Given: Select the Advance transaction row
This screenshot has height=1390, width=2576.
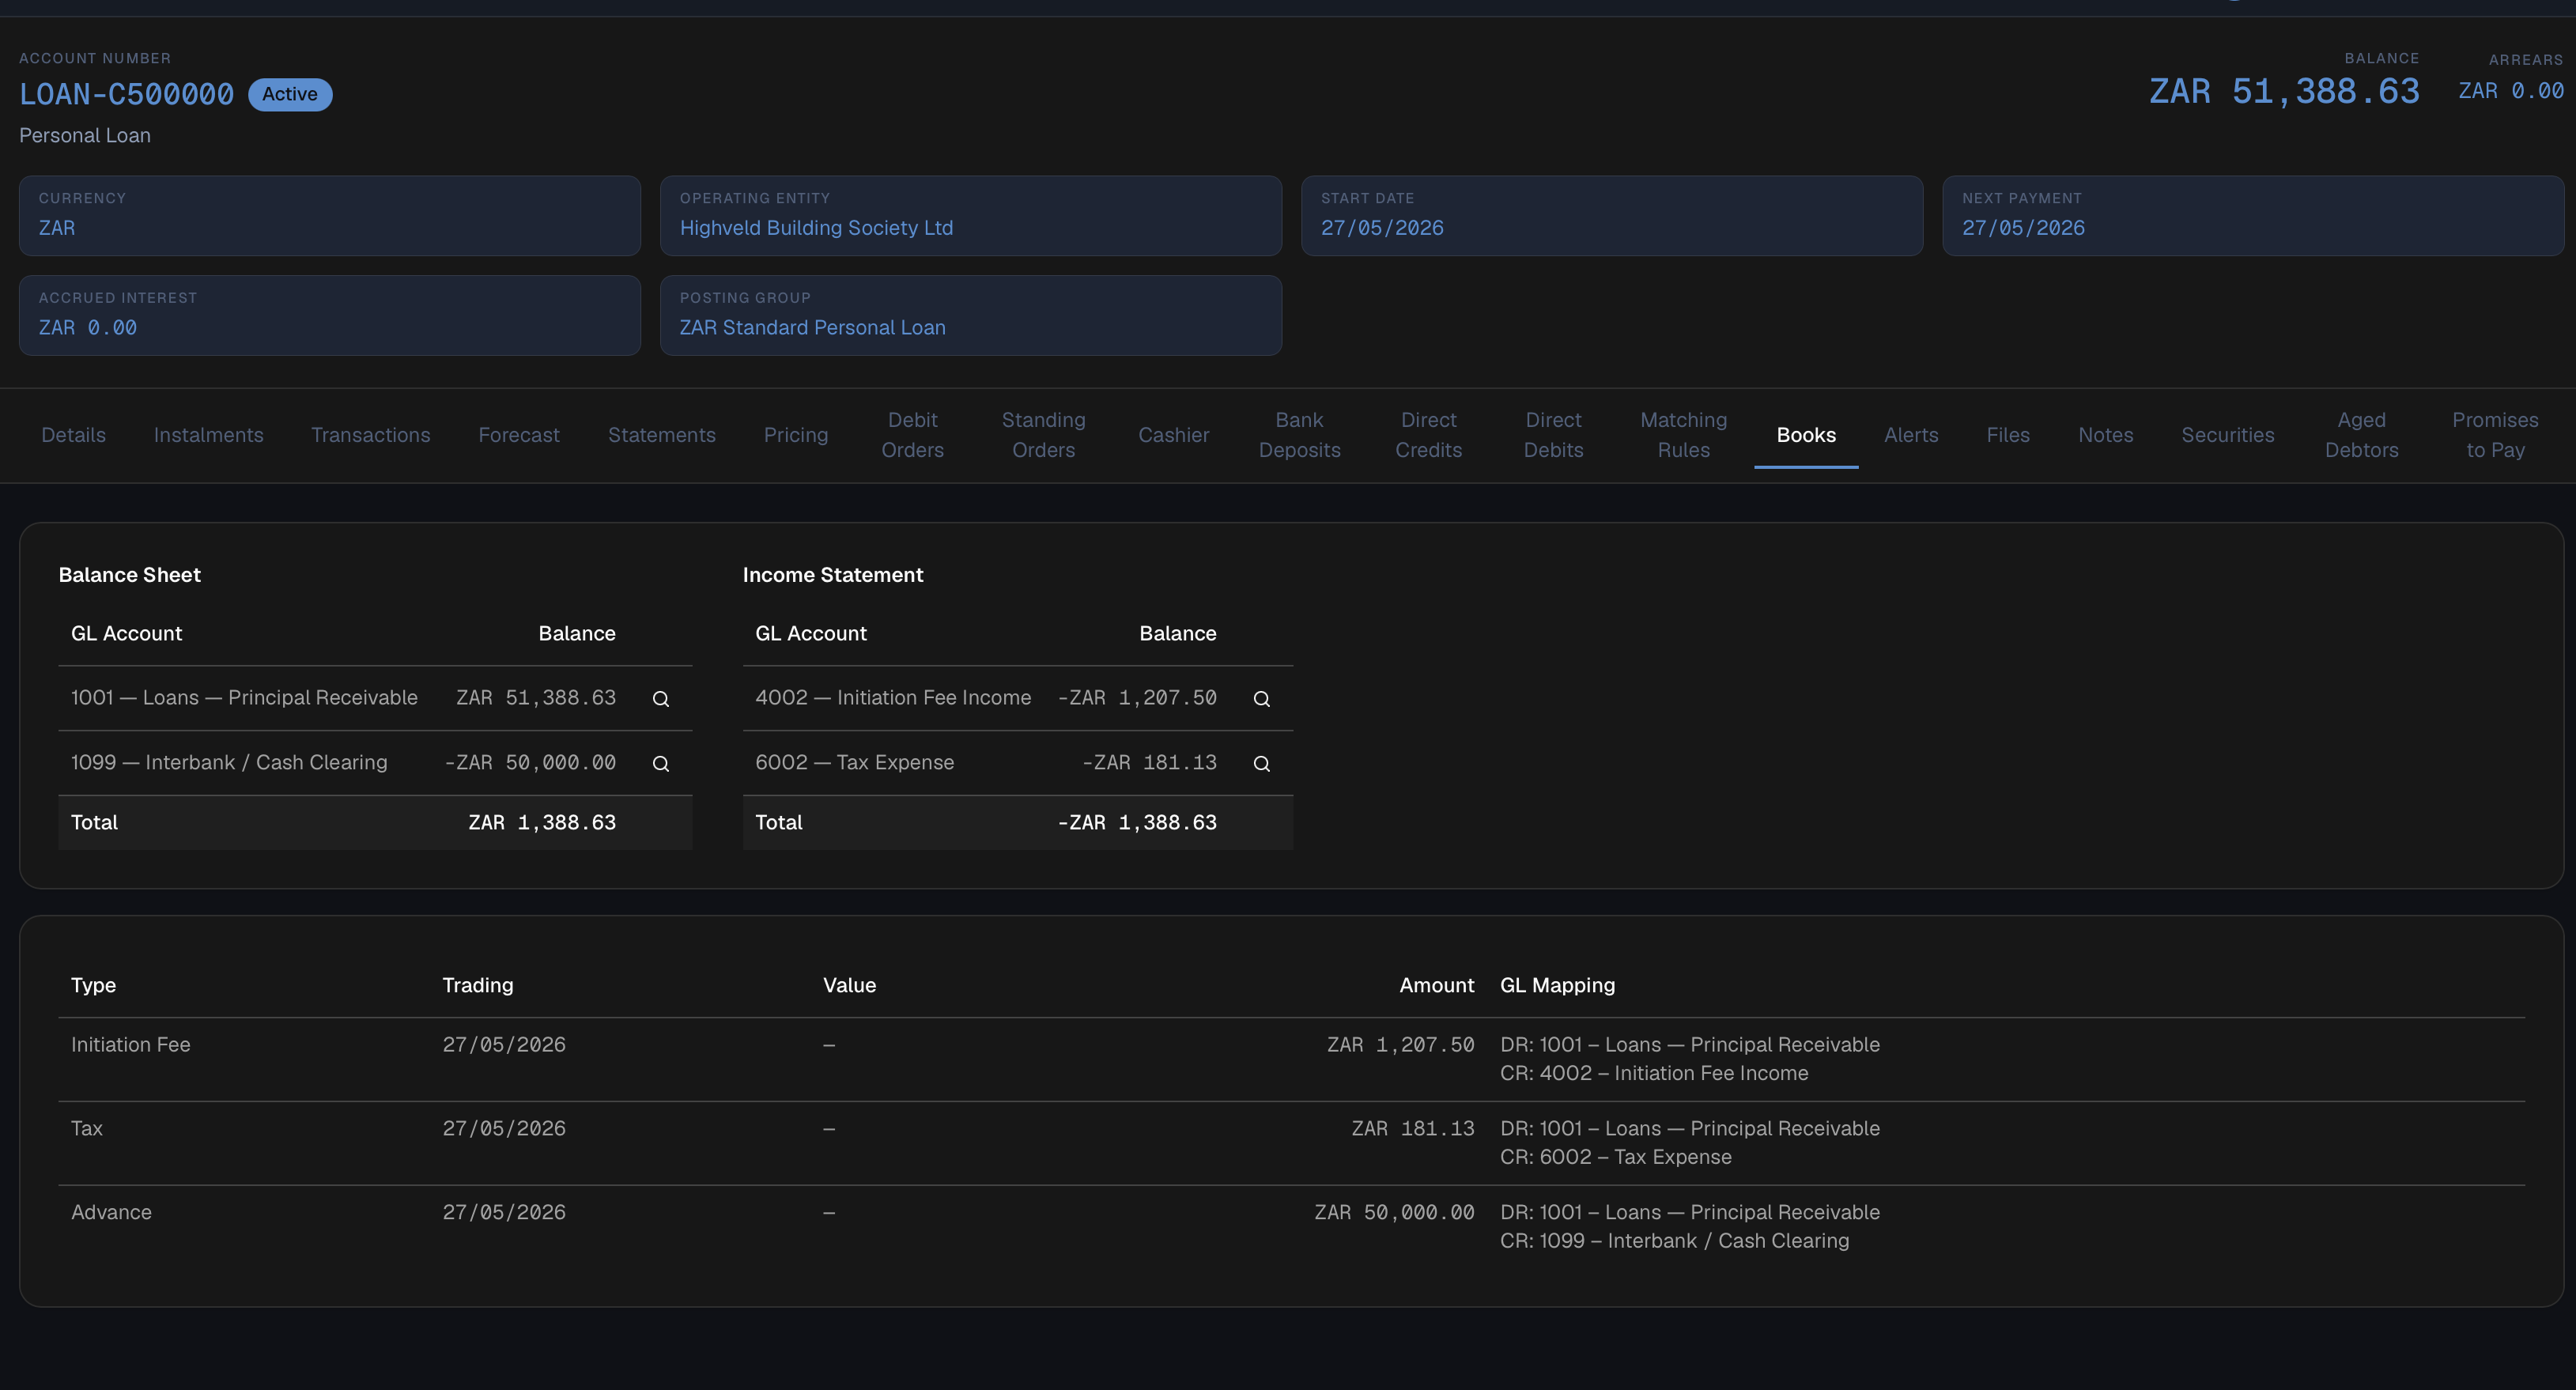Looking at the screenshot, I should [1291, 1228].
